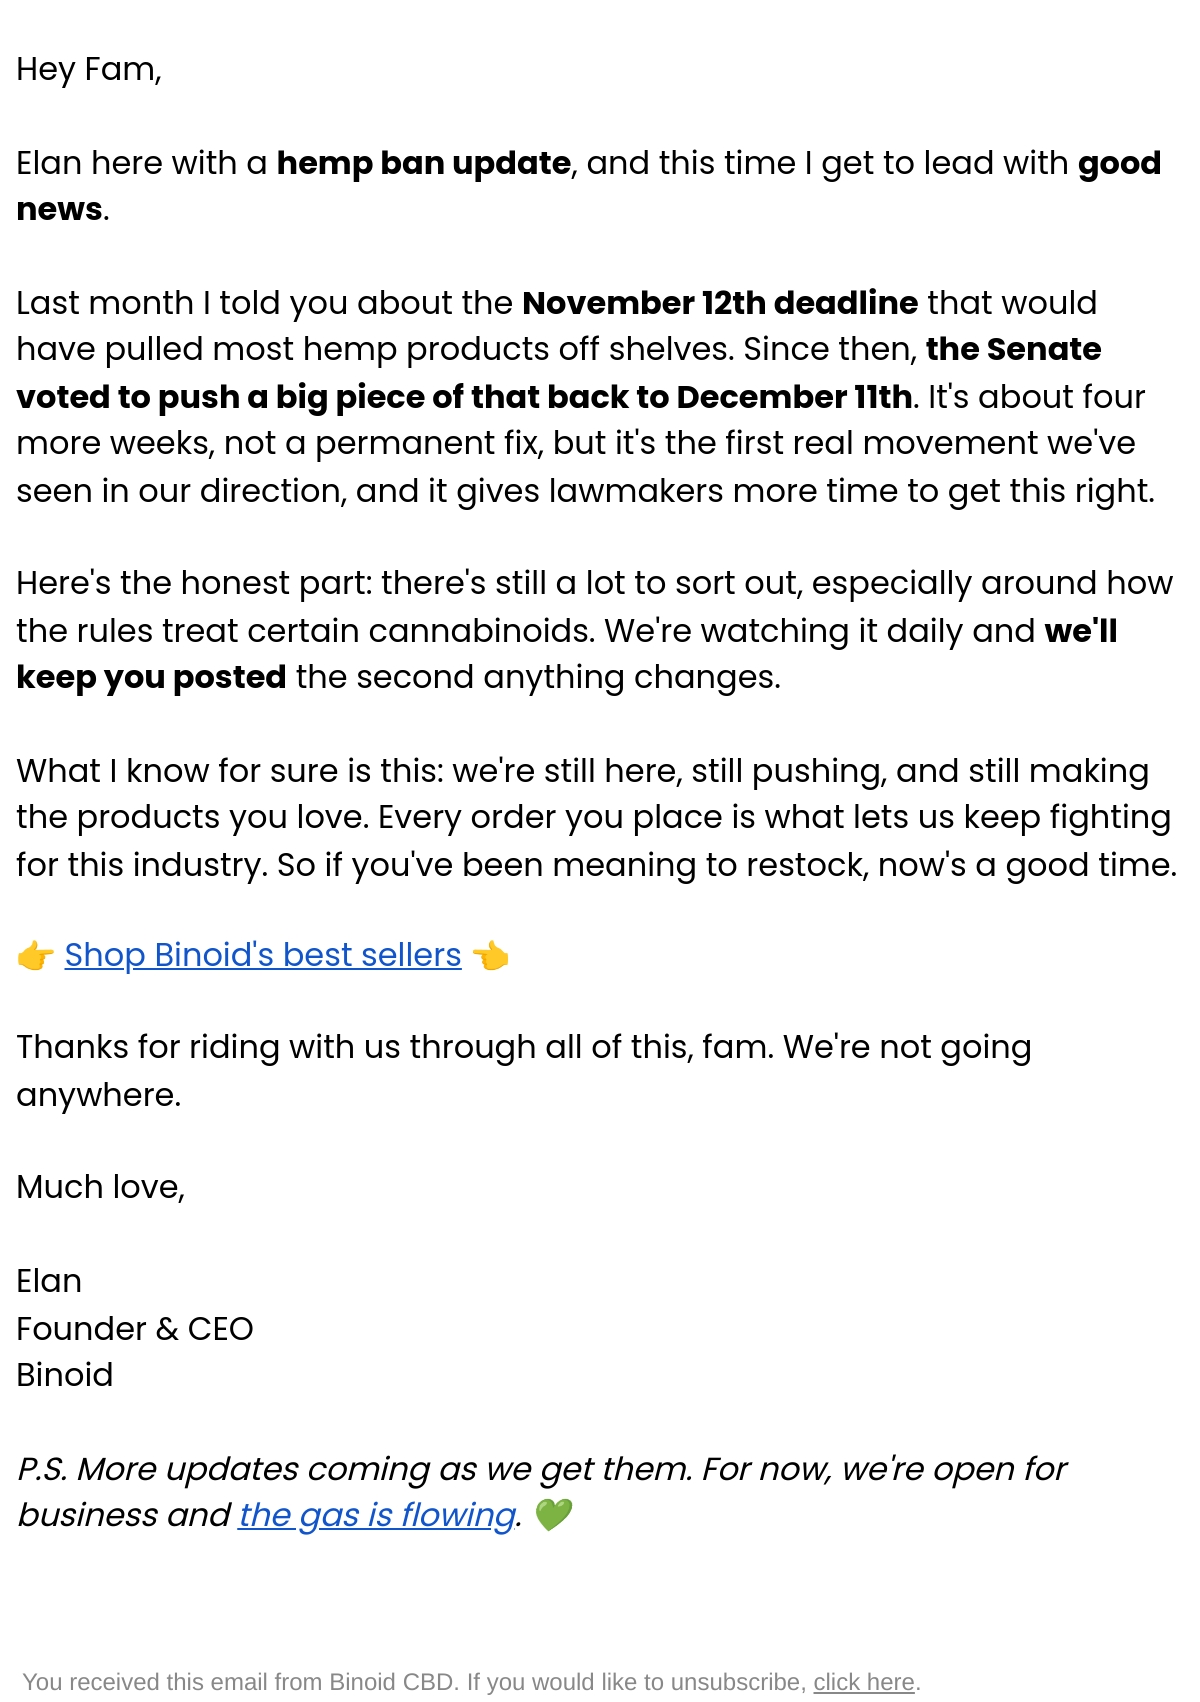This screenshot has width=1200, height=1702.
Task: Click the "Much love," closing line
Action: (x=101, y=1187)
